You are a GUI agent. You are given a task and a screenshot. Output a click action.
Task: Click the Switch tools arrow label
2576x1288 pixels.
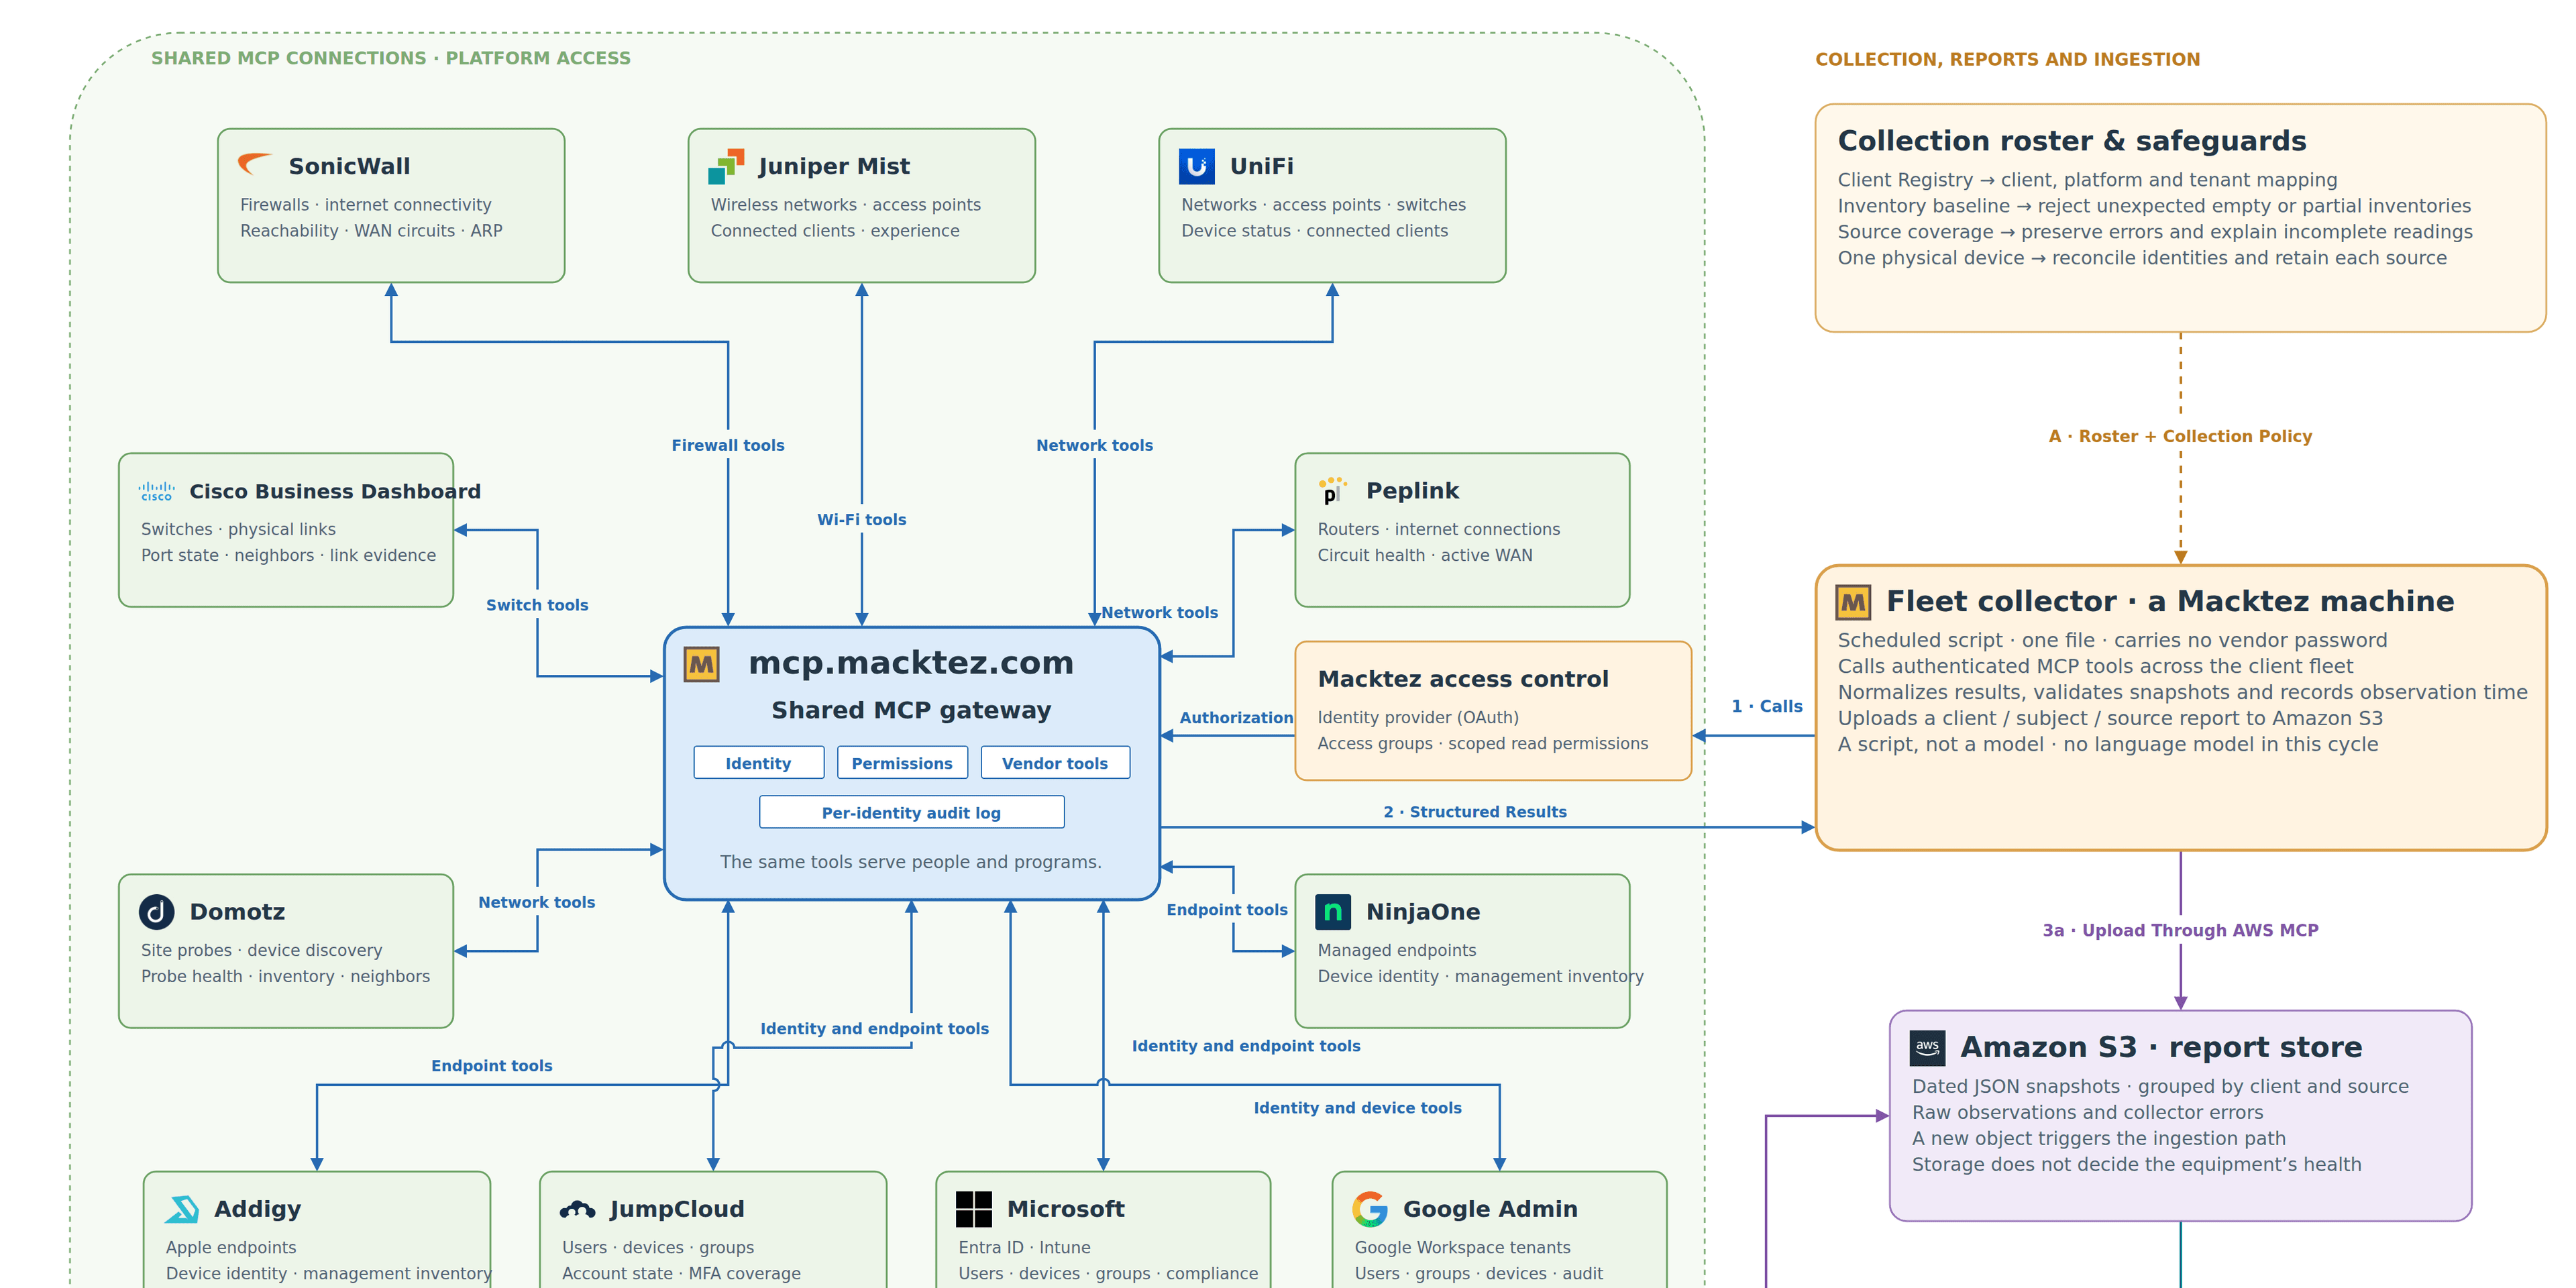(537, 605)
